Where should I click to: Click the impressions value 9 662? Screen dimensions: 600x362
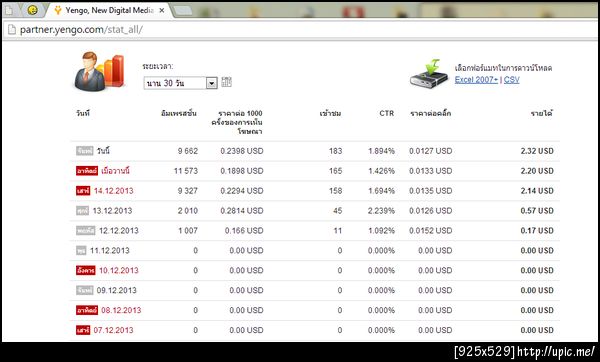click(x=188, y=151)
